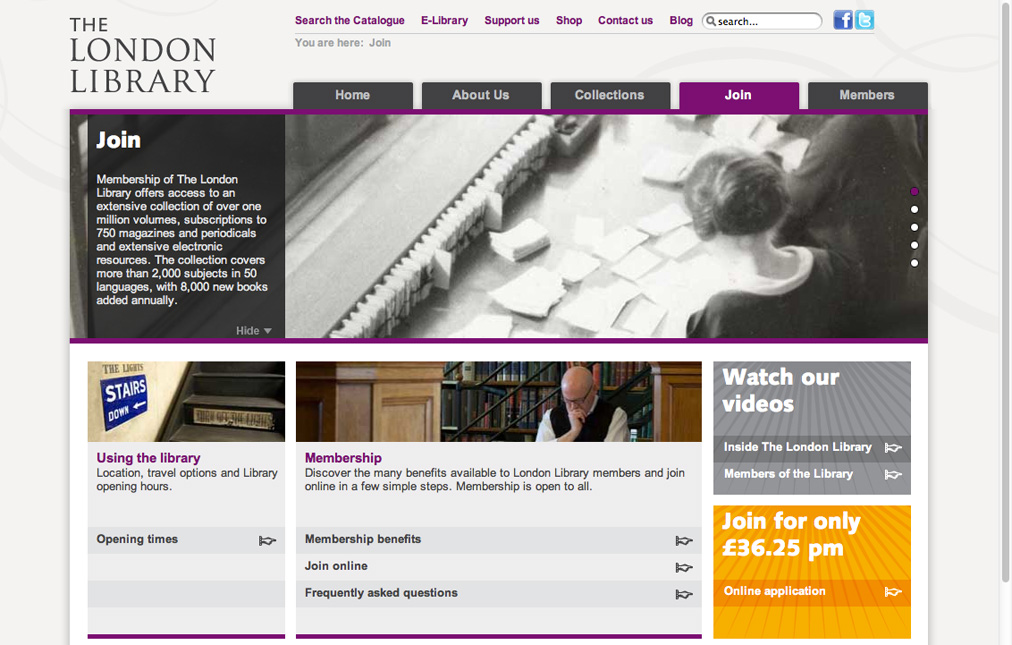
Task: Collapse the Join panel with Hide
Action: (254, 331)
